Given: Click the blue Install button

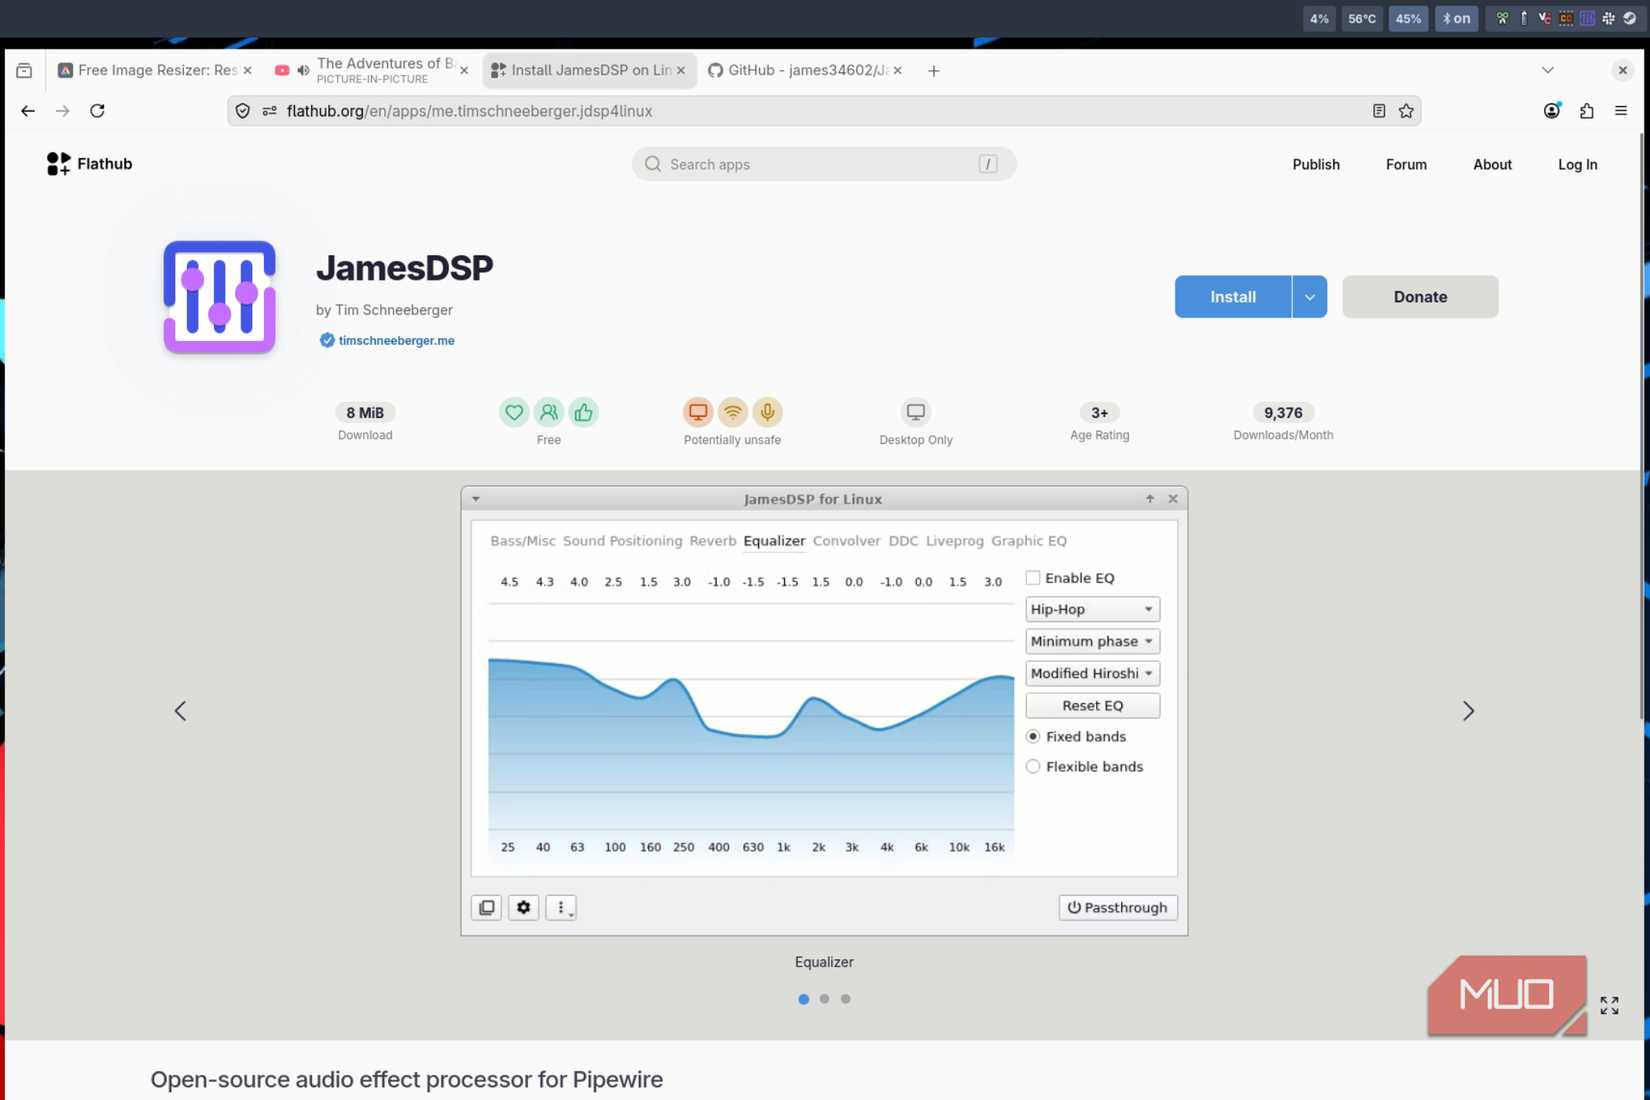Looking at the screenshot, I should point(1232,297).
